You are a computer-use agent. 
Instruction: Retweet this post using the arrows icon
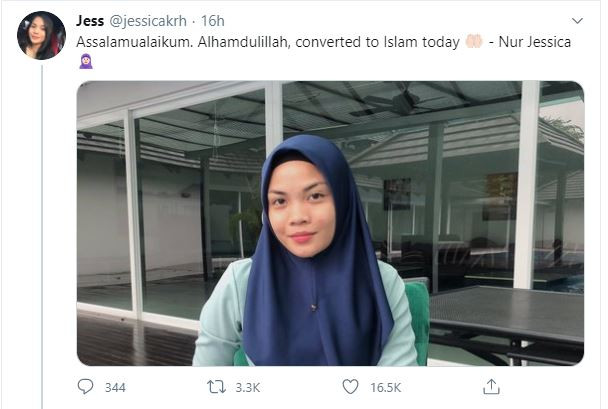(216, 387)
